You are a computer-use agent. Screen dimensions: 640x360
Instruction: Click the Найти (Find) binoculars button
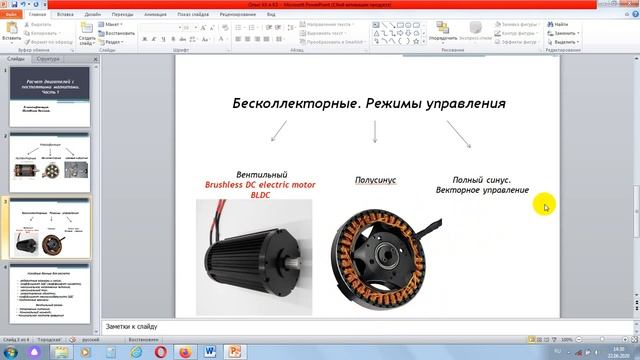558,24
